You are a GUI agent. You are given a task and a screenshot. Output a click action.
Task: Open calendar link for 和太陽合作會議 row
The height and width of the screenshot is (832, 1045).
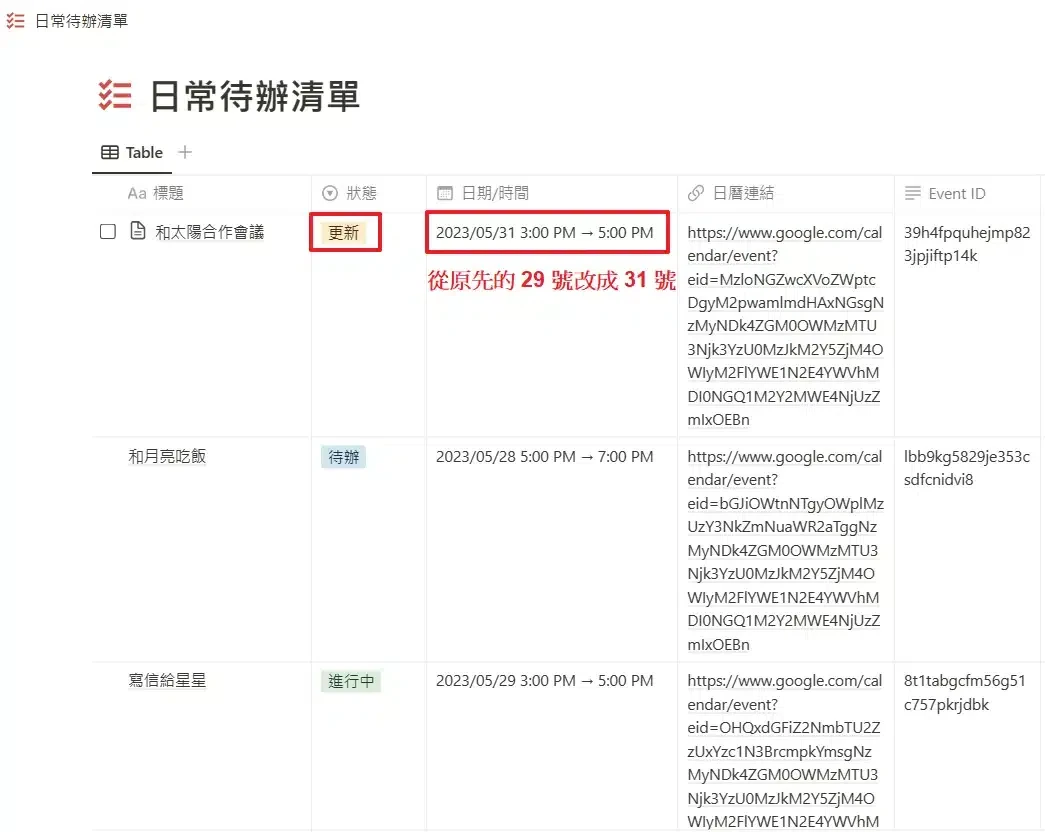click(x=785, y=326)
